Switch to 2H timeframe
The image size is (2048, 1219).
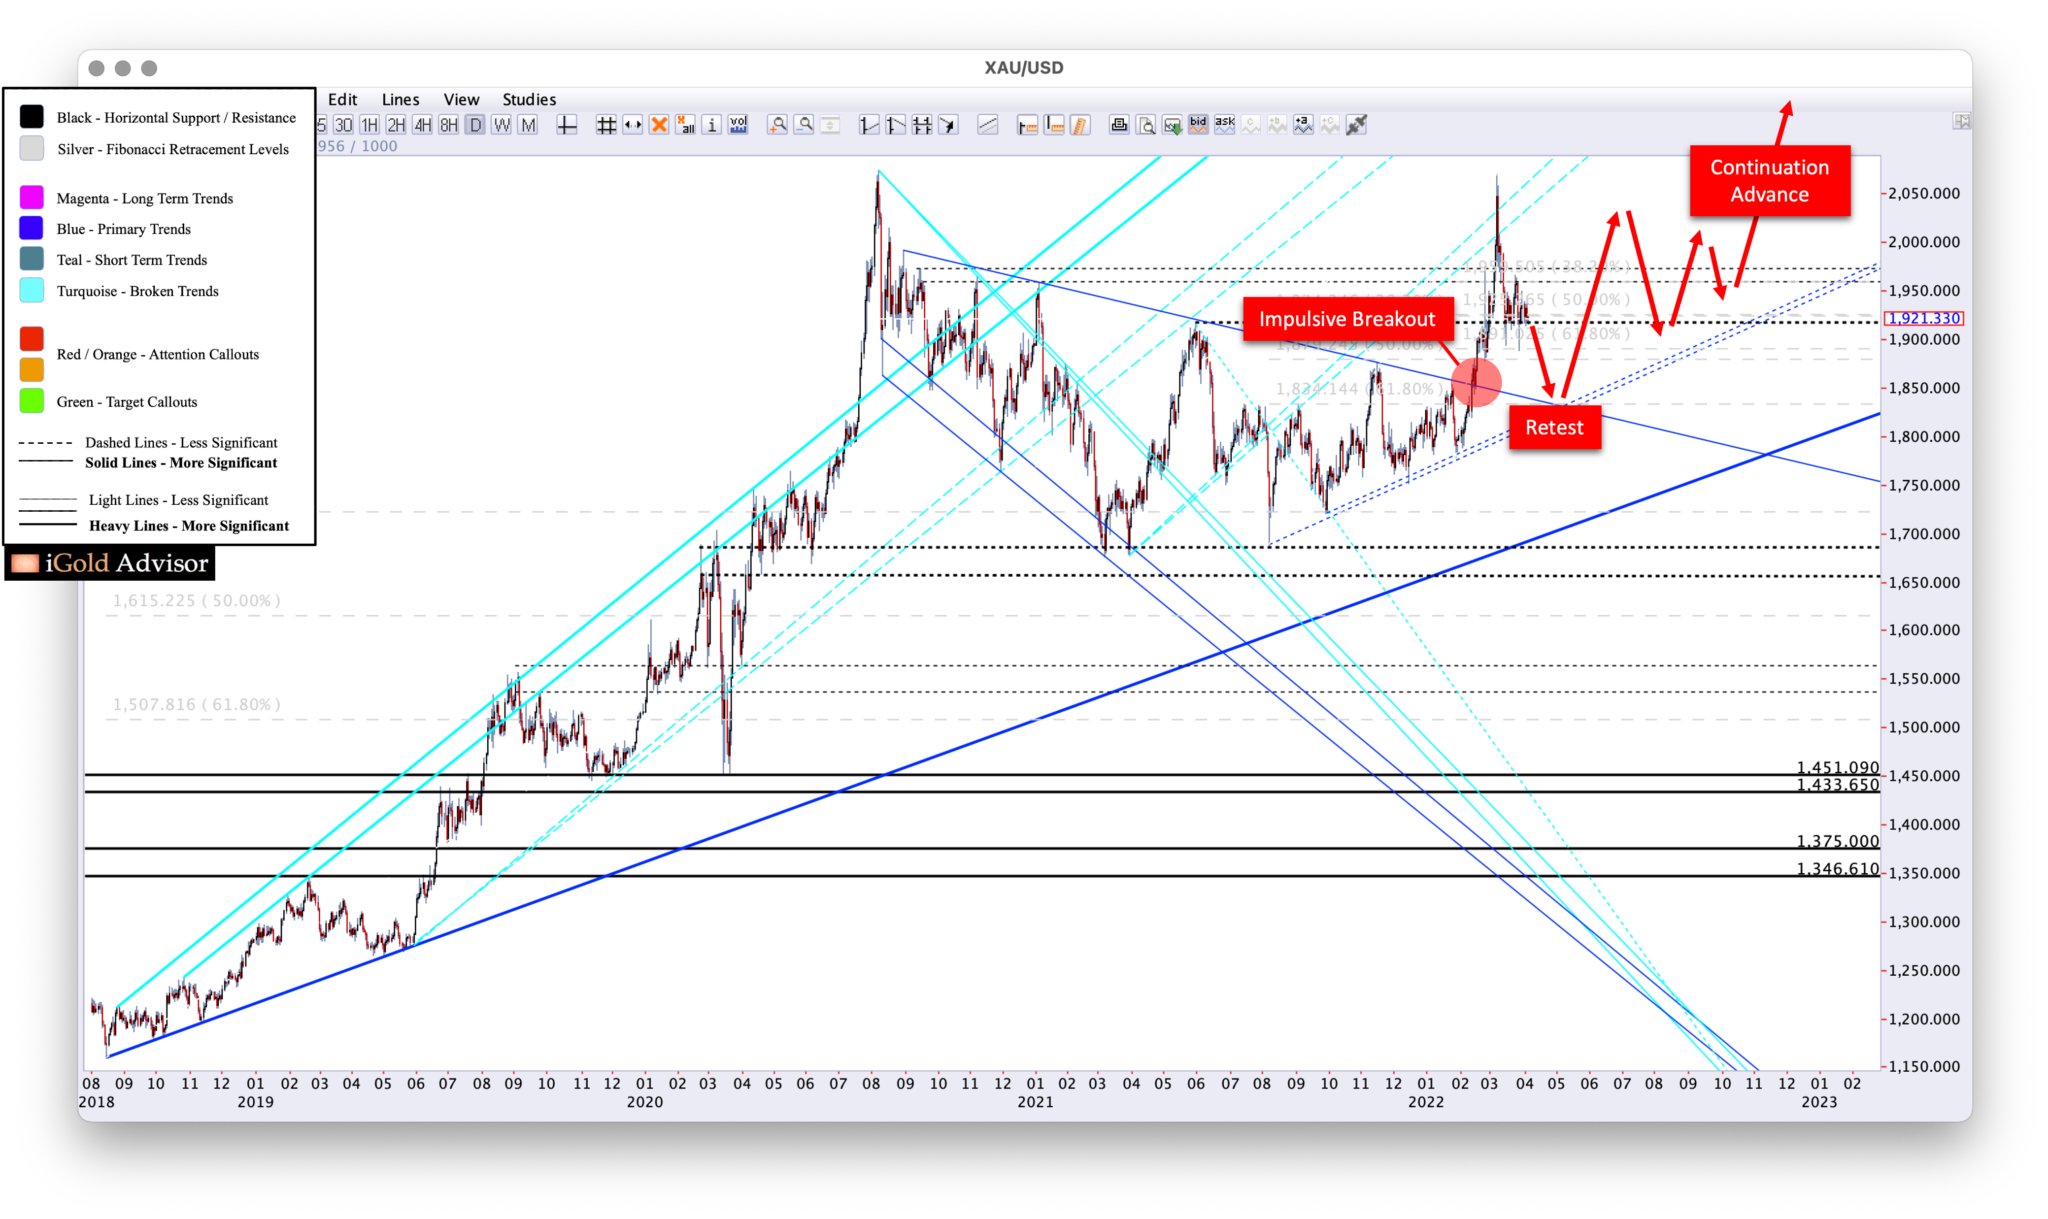pyautogui.click(x=396, y=125)
